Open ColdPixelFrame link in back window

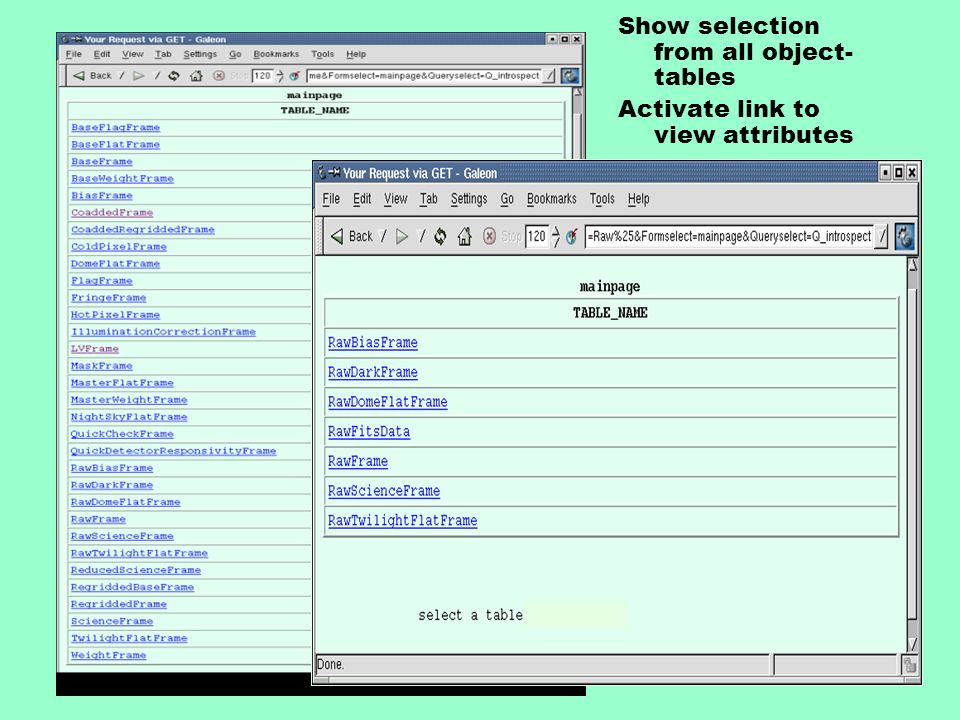[119, 247]
